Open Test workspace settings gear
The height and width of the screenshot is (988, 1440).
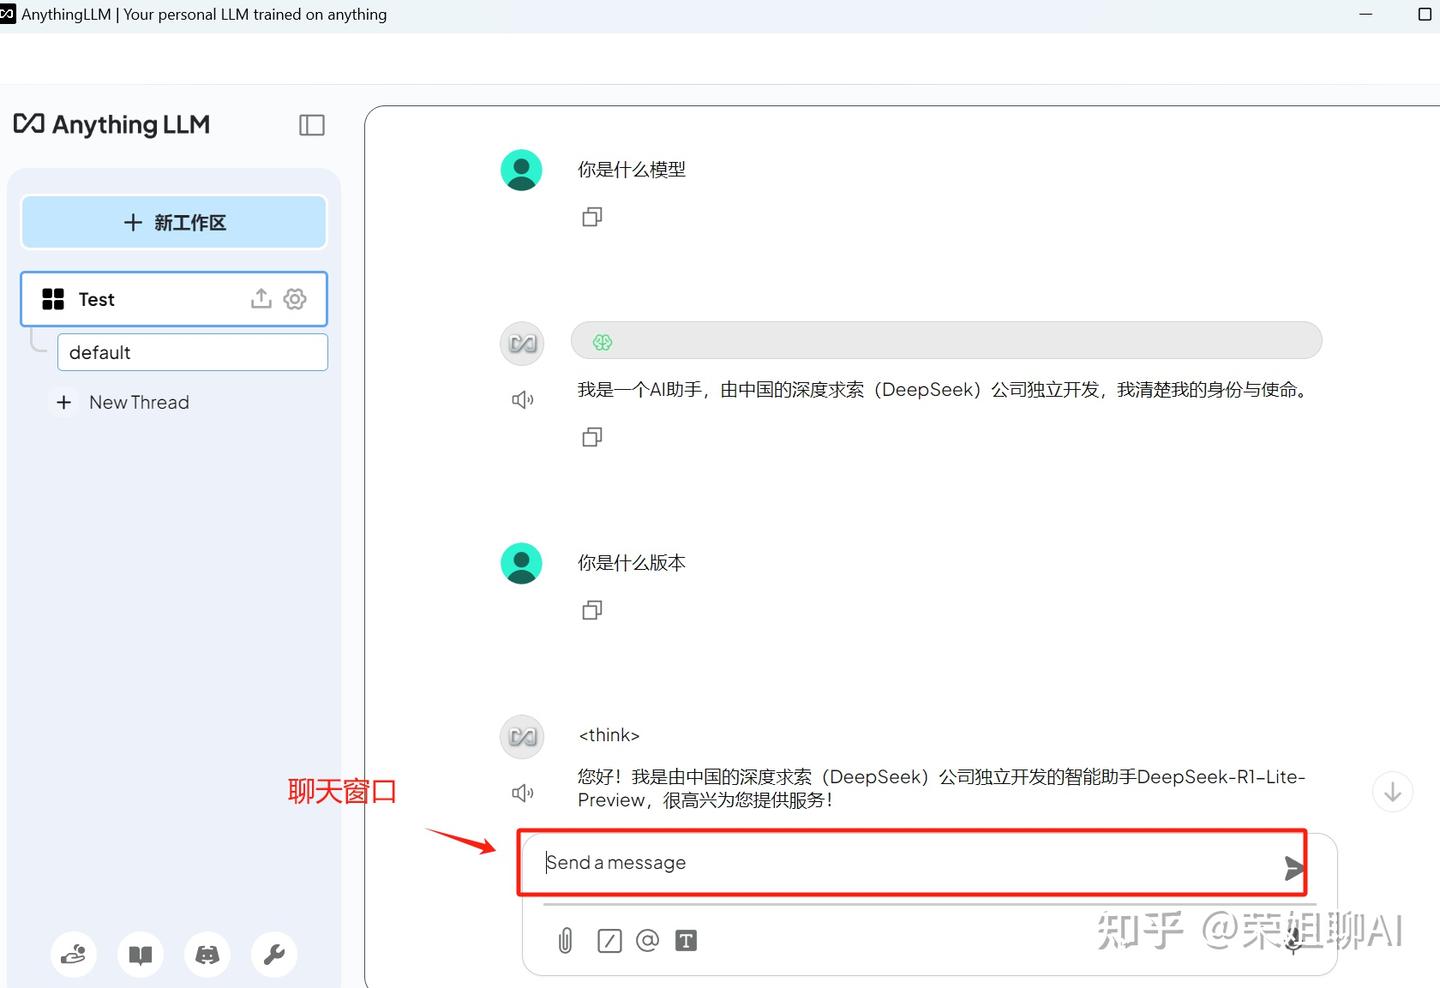click(x=295, y=298)
